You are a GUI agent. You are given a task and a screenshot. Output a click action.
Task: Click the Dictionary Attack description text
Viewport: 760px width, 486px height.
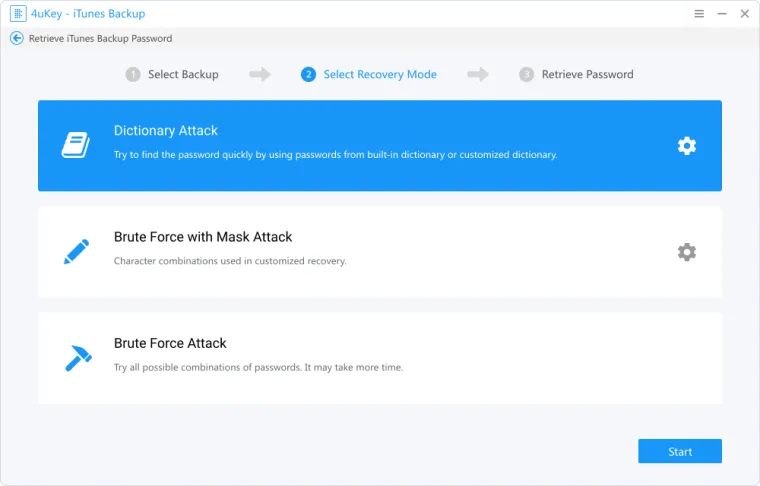[x=335, y=155]
